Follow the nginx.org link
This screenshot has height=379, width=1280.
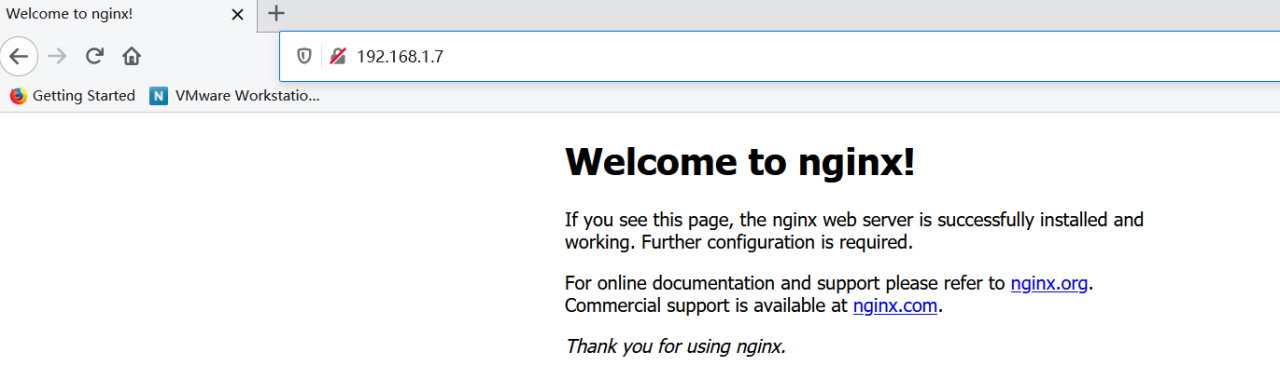[1049, 283]
